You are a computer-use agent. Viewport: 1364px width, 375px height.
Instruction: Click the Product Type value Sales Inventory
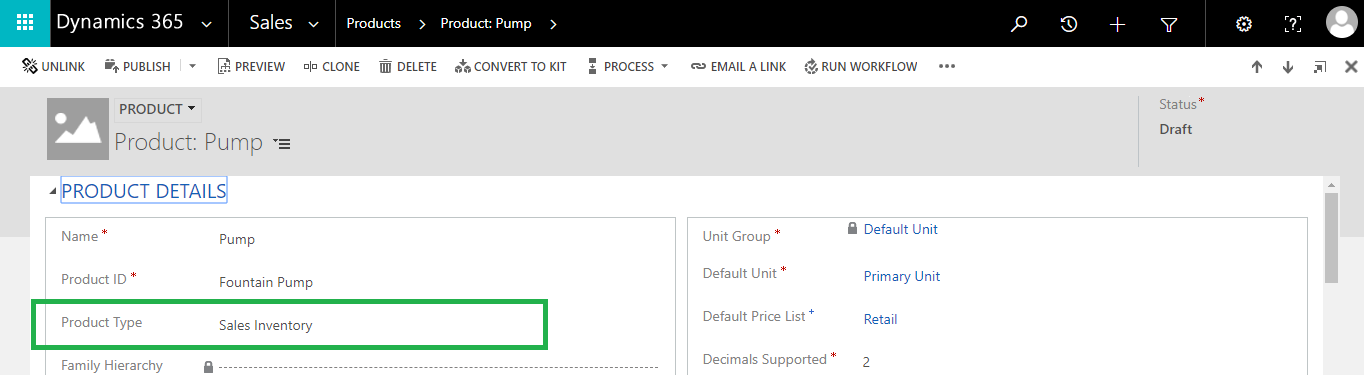266,325
